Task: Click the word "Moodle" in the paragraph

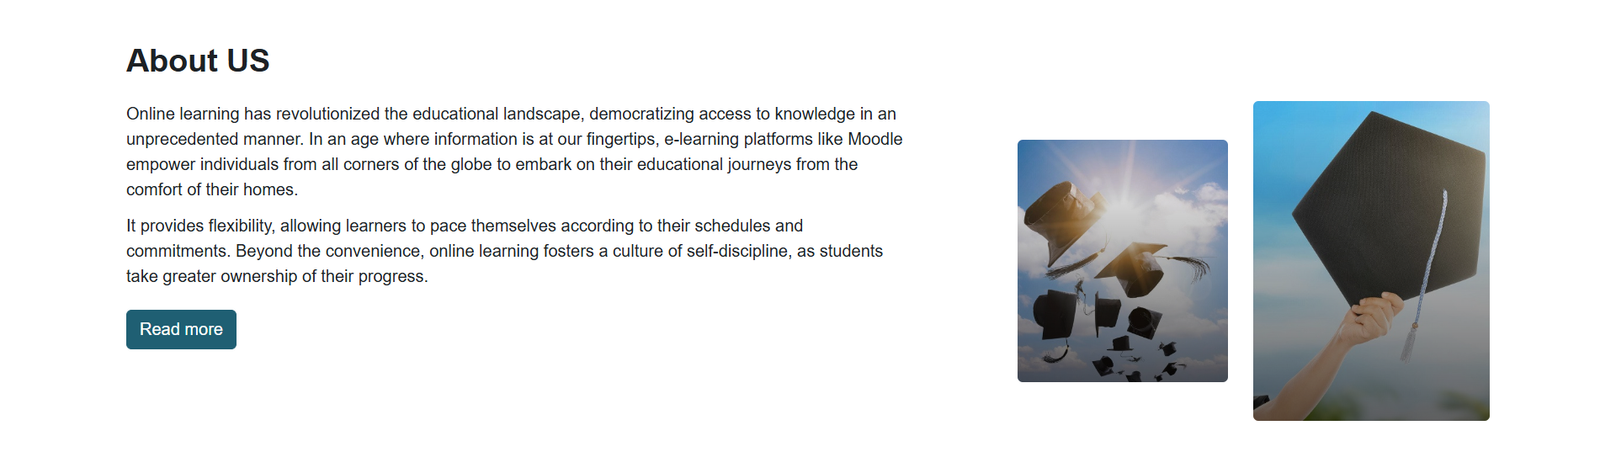Action: coord(875,139)
